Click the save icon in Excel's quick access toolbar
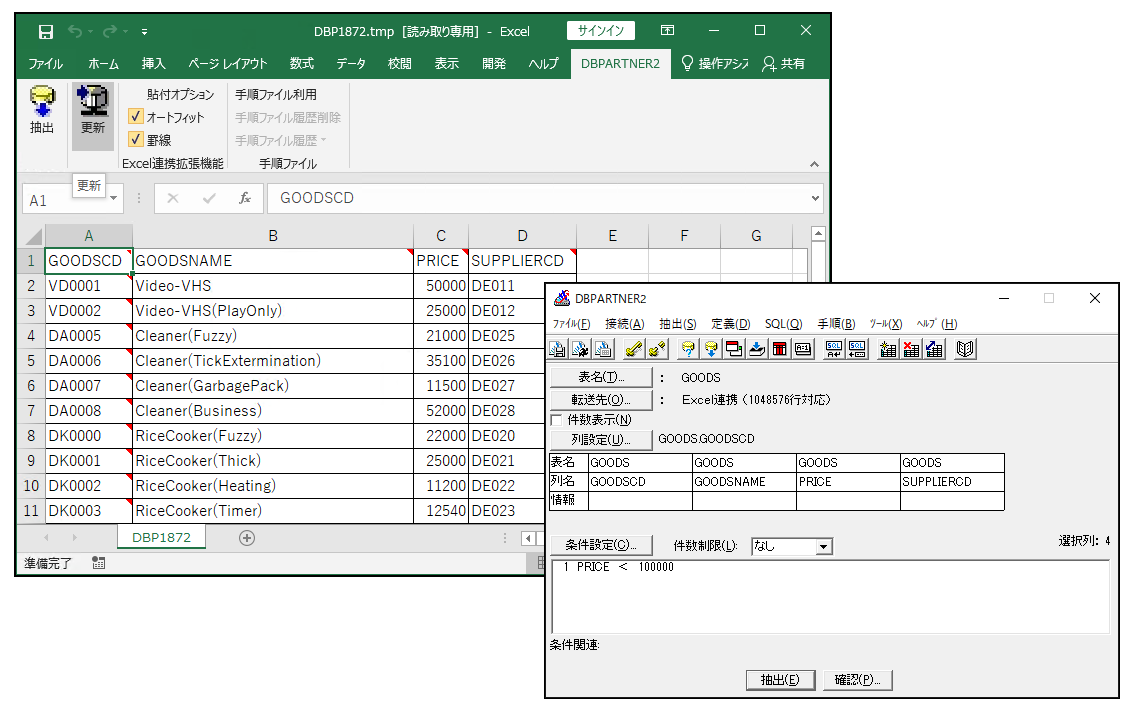The height and width of the screenshot is (720, 1140). (46, 31)
